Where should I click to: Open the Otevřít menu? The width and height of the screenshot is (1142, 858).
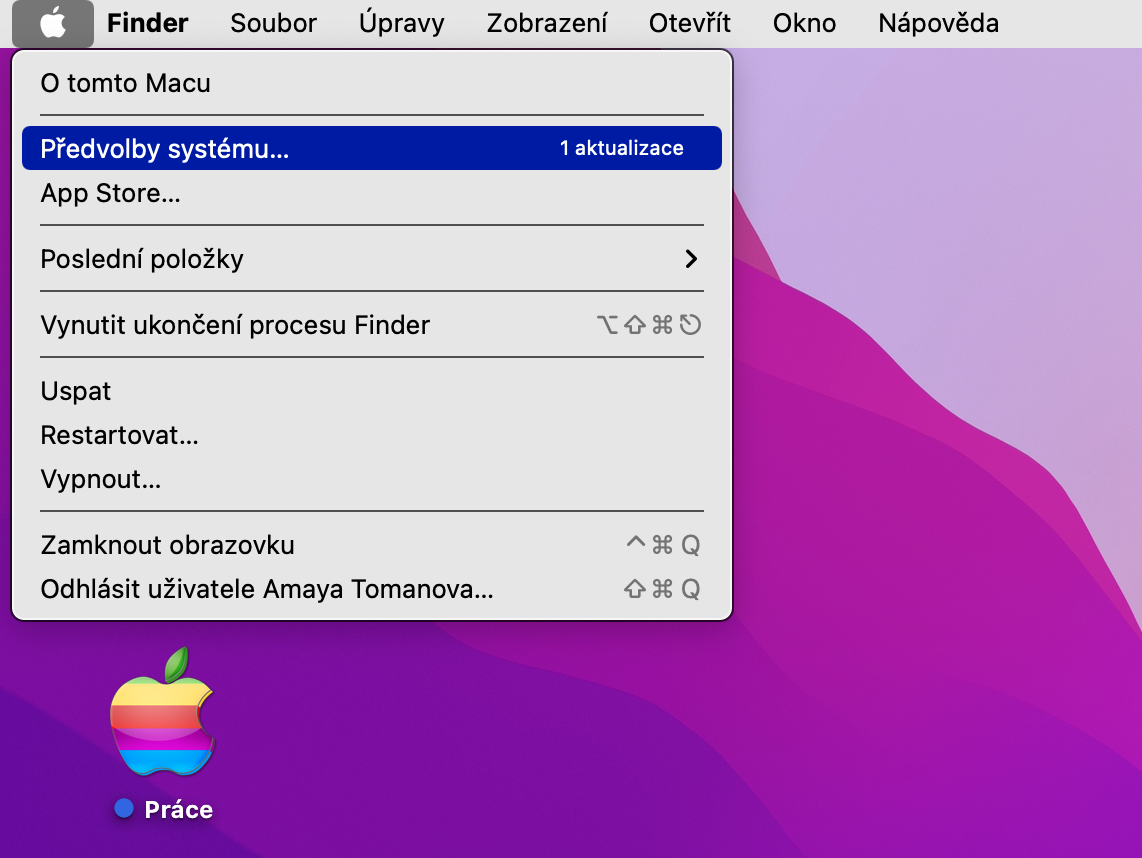coord(689,23)
